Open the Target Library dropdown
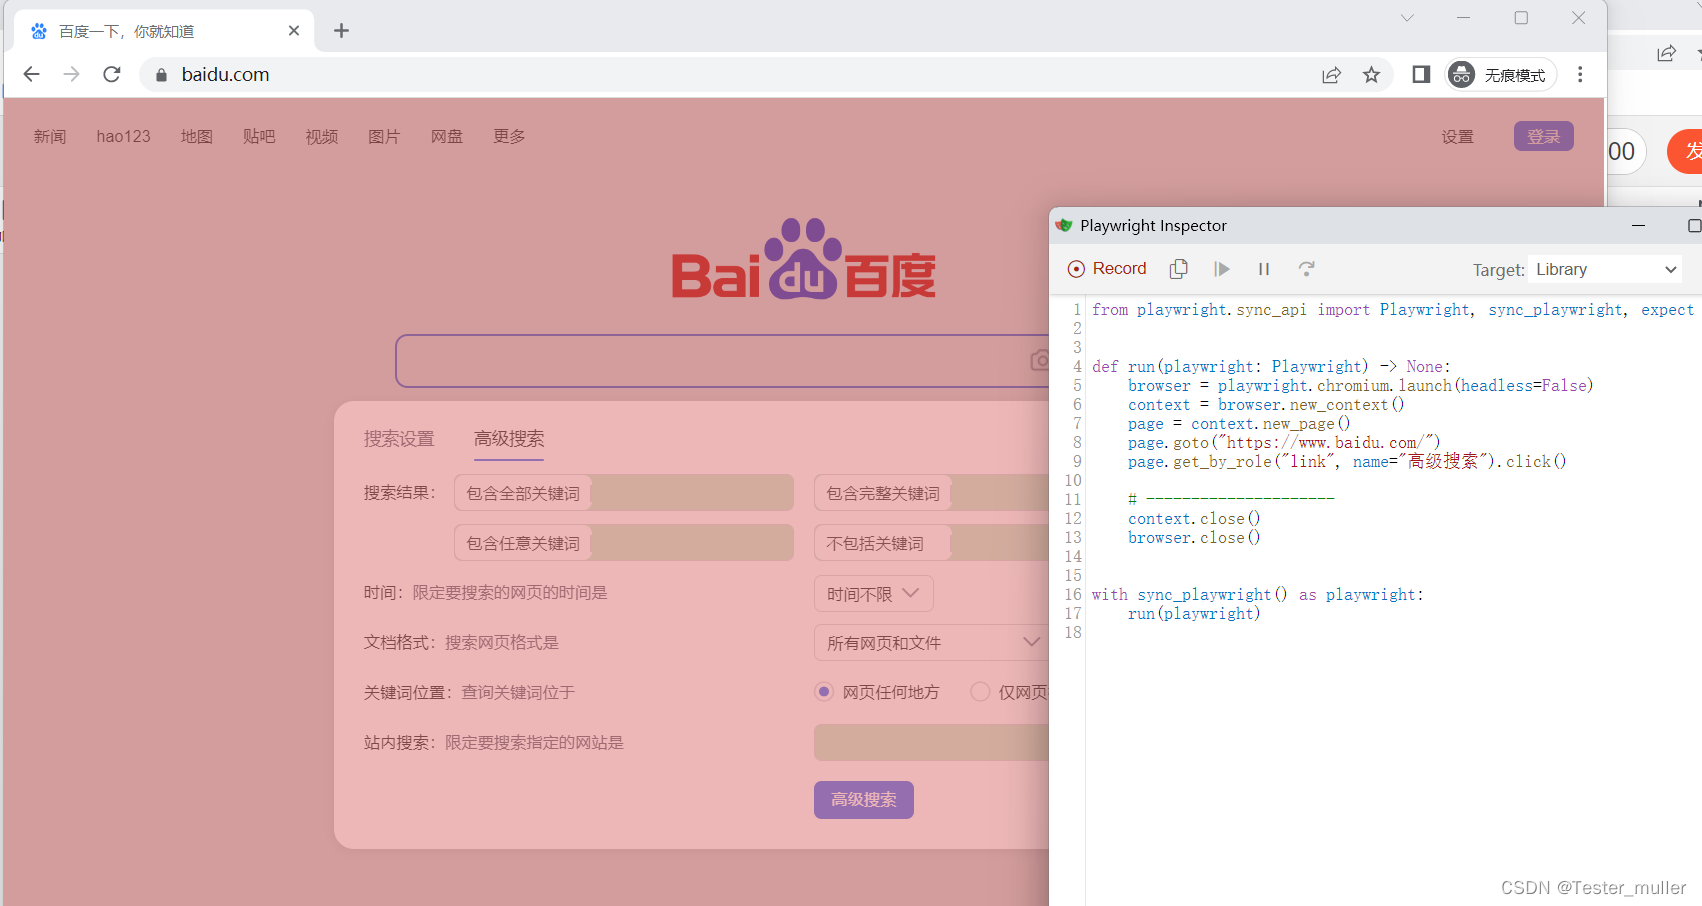 point(1606,269)
